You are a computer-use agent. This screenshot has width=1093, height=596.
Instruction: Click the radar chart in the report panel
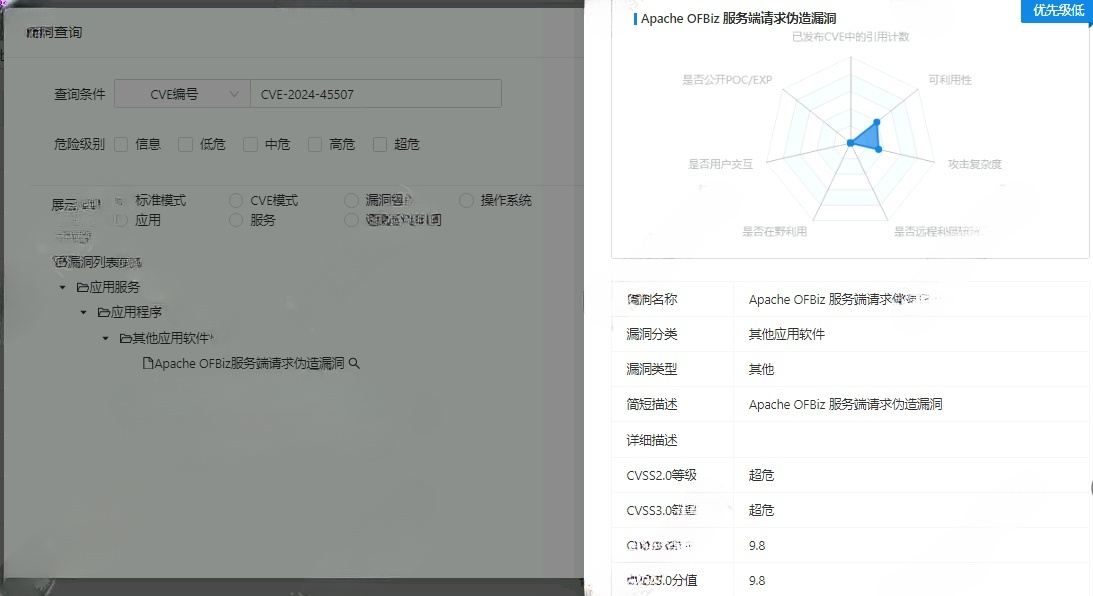(850, 140)
